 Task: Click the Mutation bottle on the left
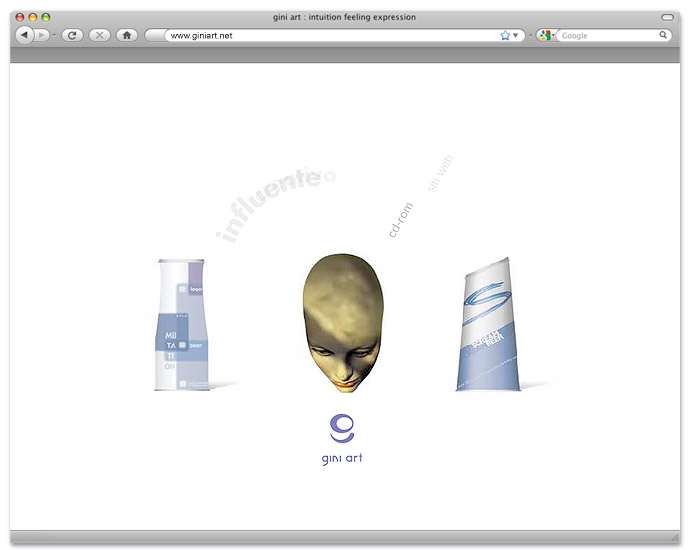tap(184, 325)
